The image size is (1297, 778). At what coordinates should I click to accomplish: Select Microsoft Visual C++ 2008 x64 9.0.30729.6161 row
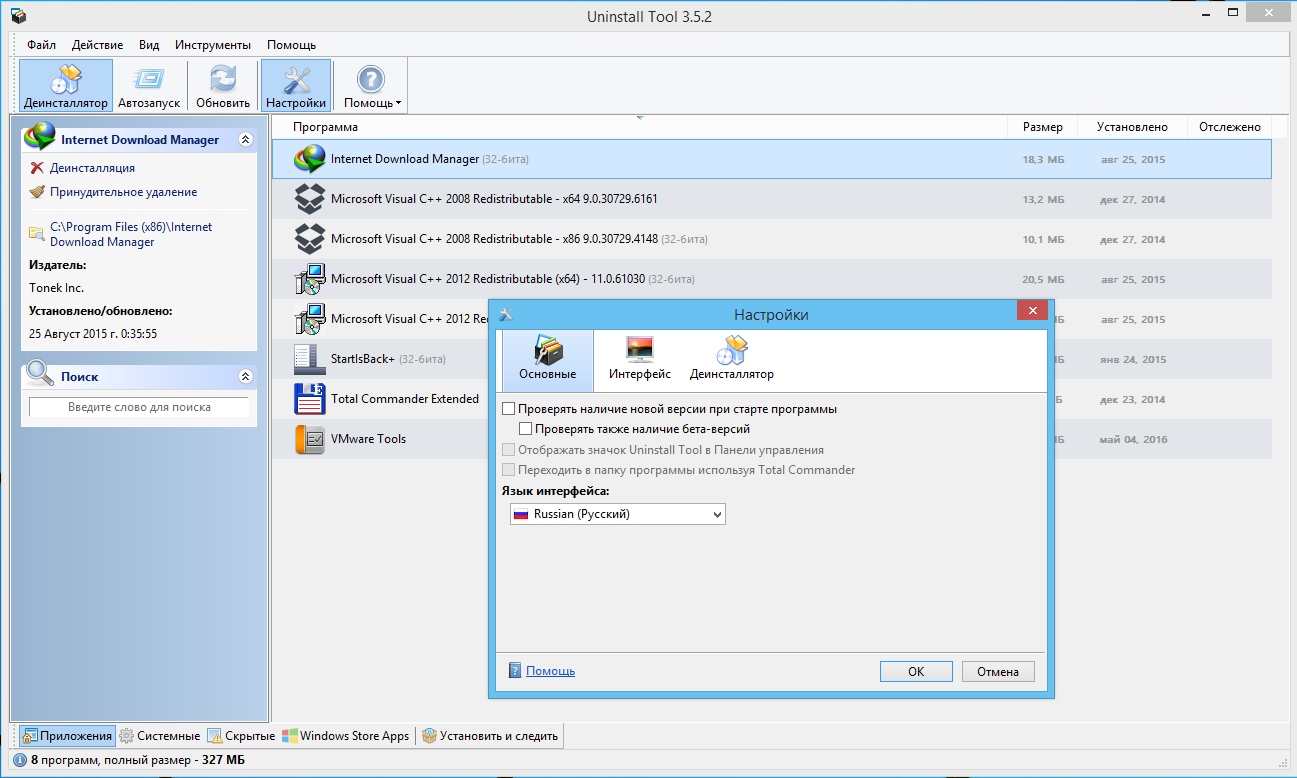[x=772, y=199]
